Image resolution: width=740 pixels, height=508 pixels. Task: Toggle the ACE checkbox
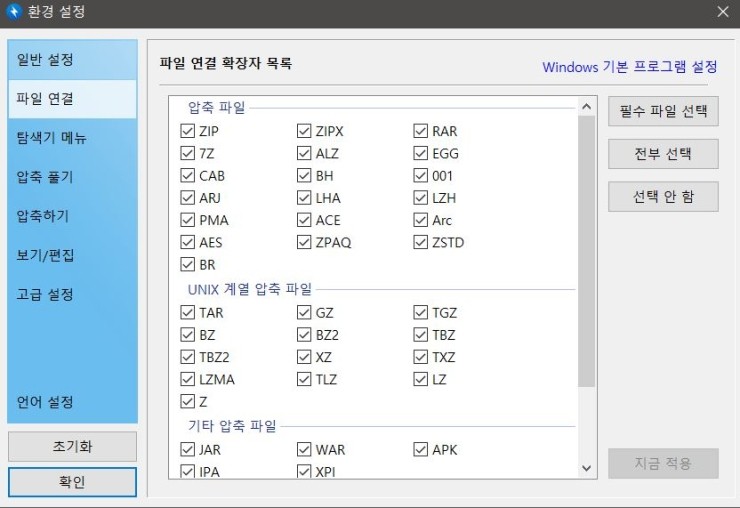[304, 220]
